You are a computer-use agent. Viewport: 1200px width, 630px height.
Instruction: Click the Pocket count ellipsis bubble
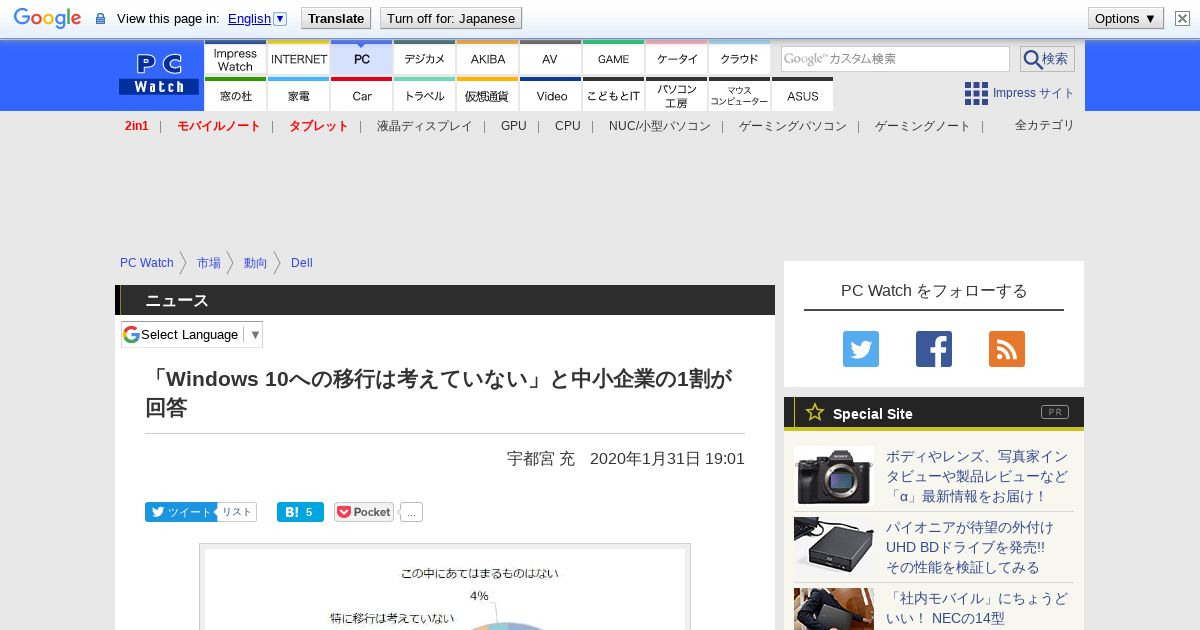[412, 512]
